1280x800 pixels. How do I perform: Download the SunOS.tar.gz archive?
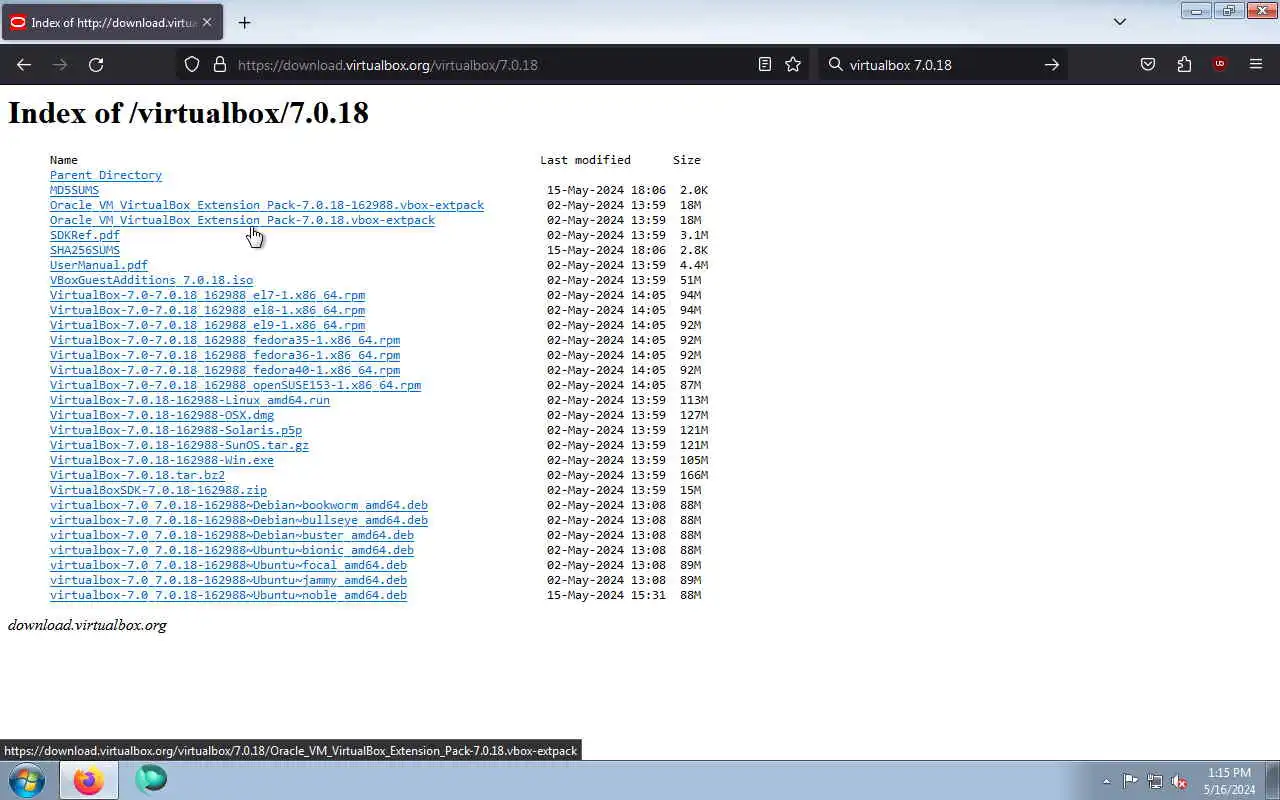[x=179, y=445]
